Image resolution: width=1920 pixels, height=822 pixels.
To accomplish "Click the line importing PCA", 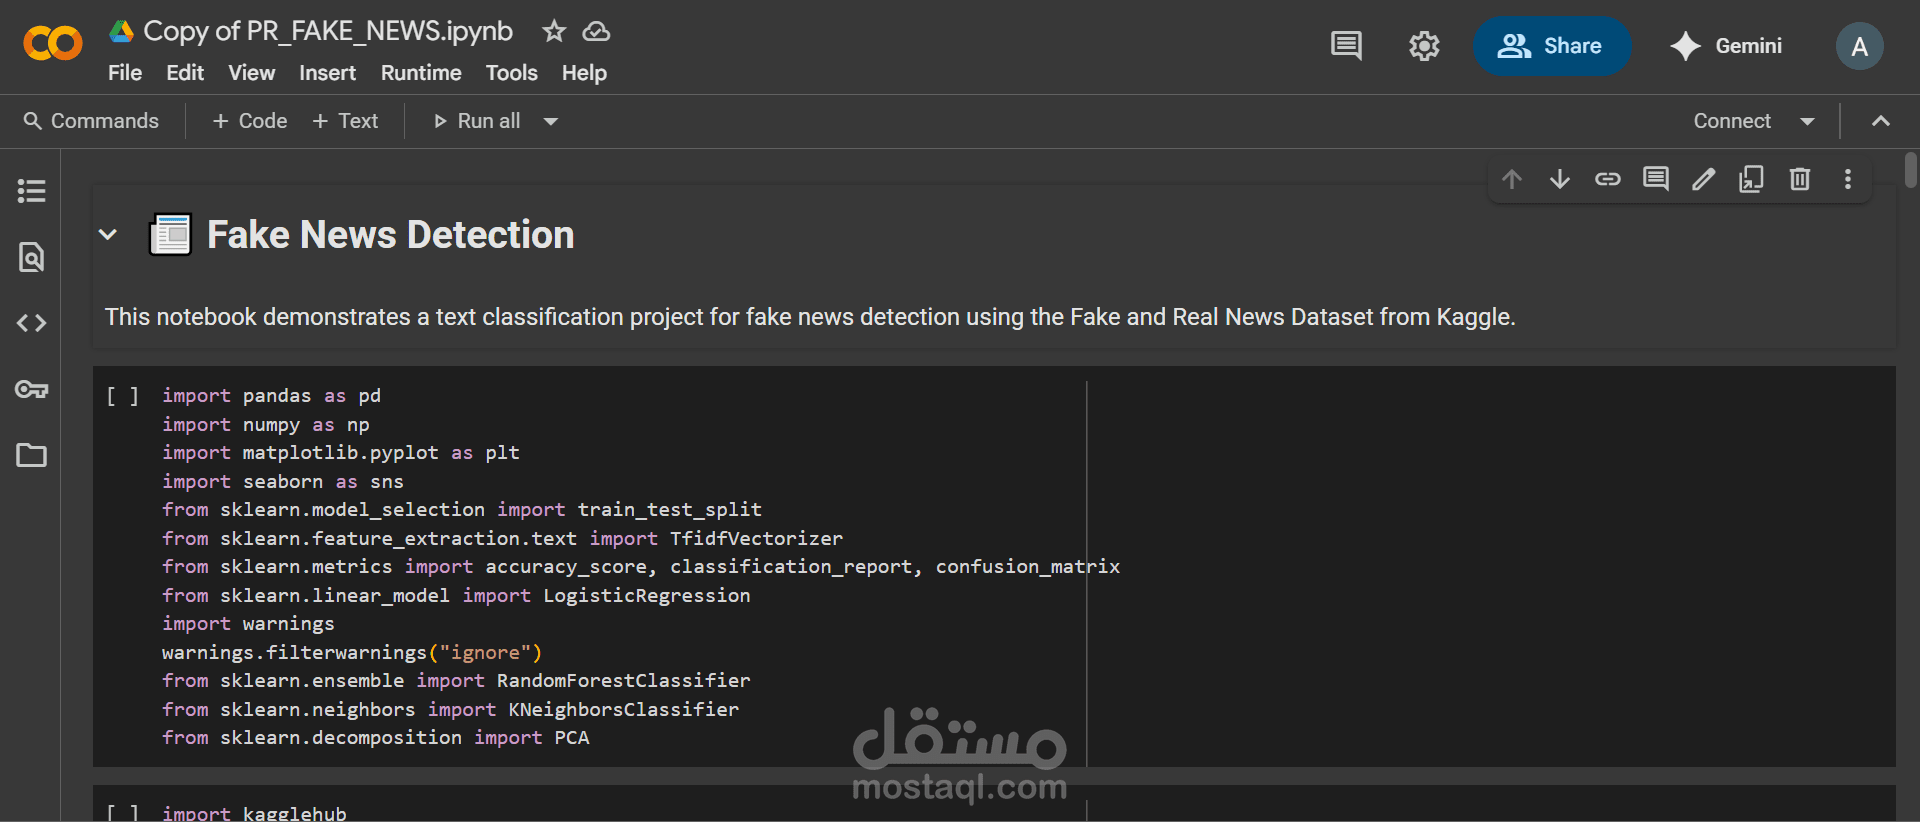I will tap(376, 737).
